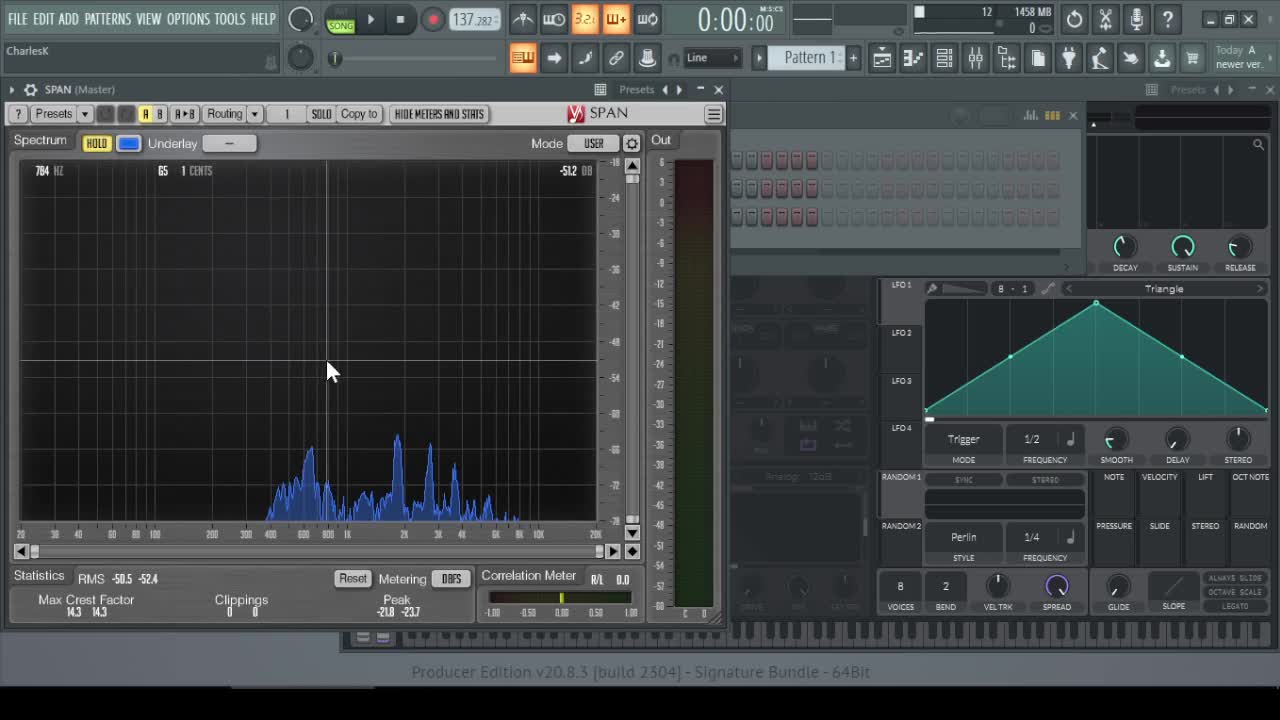Open SPAN hamburger menu icon
Viewport: 1280px width, 720px height.
tap(713, 114)
